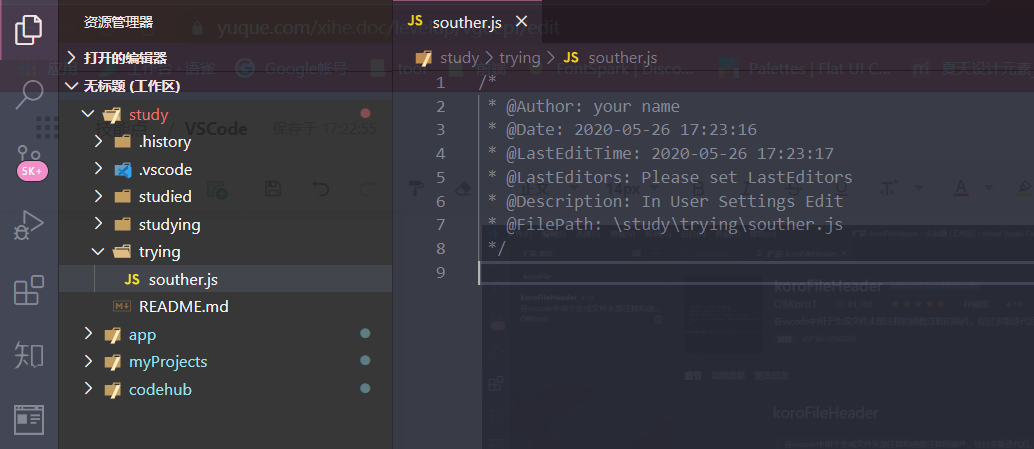Collapse the trying folder chevron
This screenshot has height=449, width=1034.
coord(98,252)
